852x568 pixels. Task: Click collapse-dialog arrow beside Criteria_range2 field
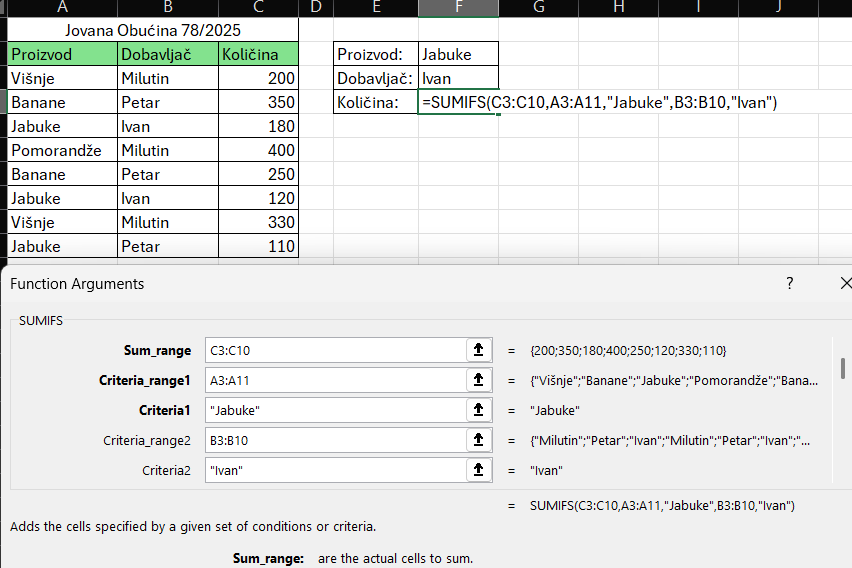[478, 440]
